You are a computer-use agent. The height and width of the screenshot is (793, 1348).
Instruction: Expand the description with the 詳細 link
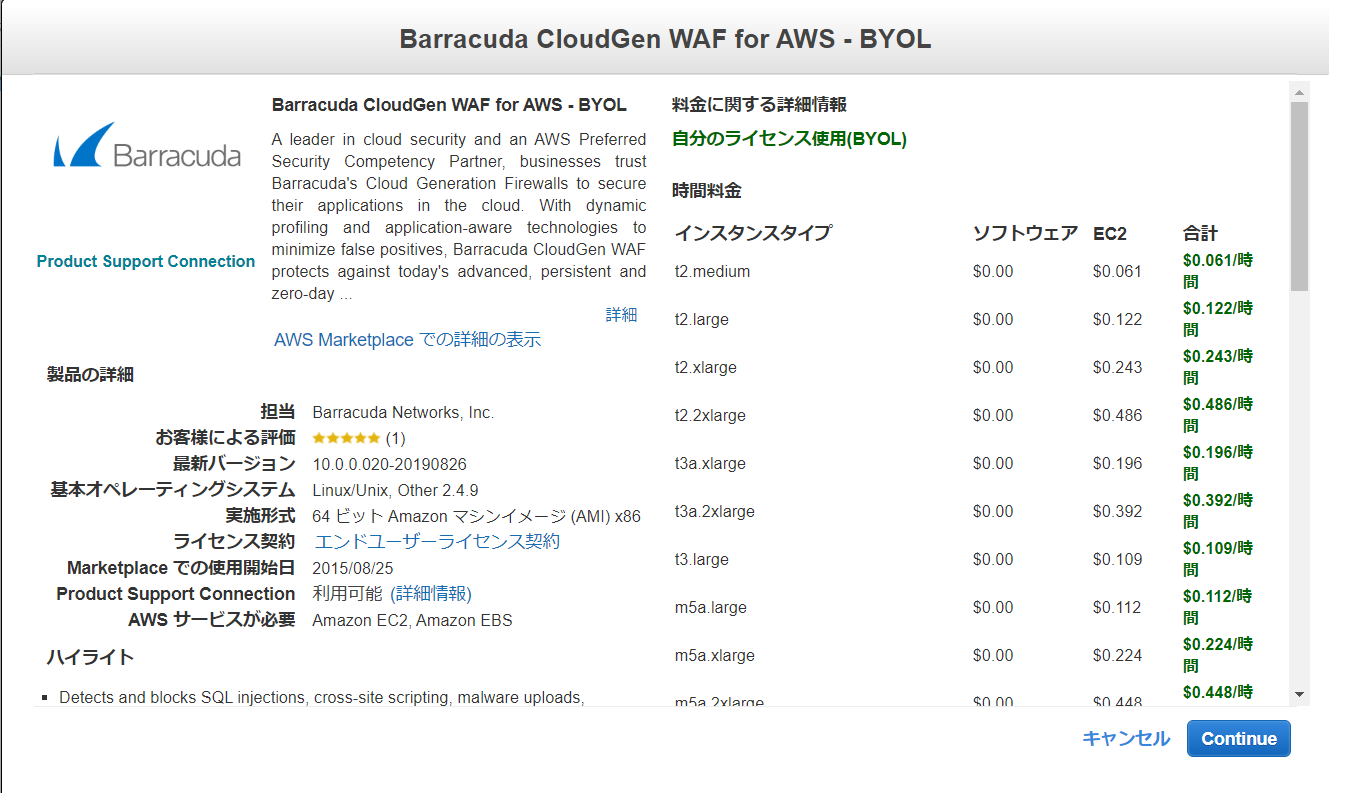[x=621, y=315]
